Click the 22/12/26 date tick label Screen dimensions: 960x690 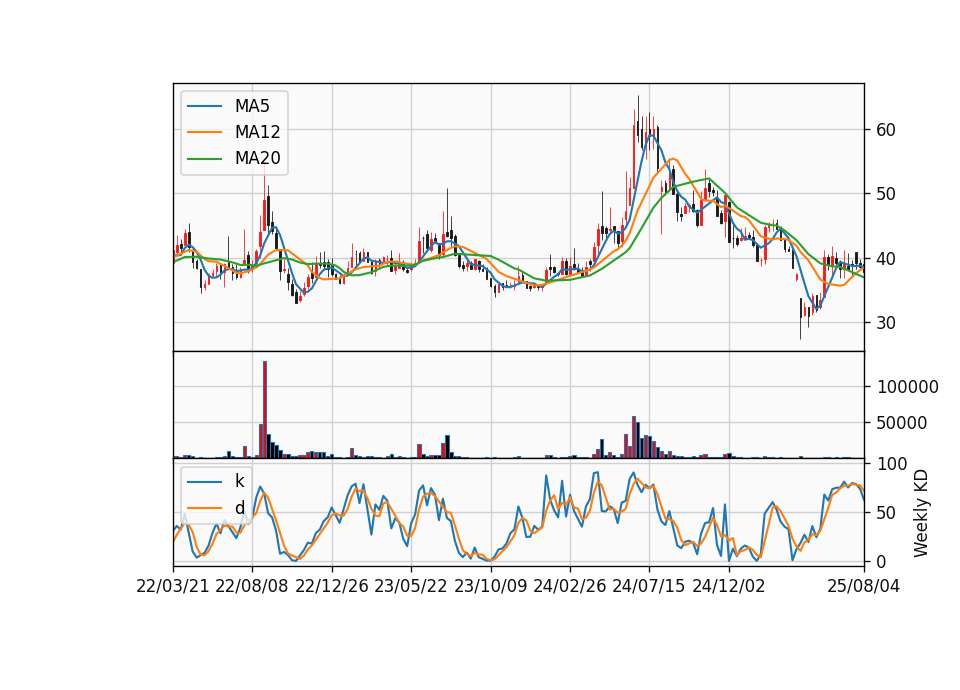click(x=332, y=586)
